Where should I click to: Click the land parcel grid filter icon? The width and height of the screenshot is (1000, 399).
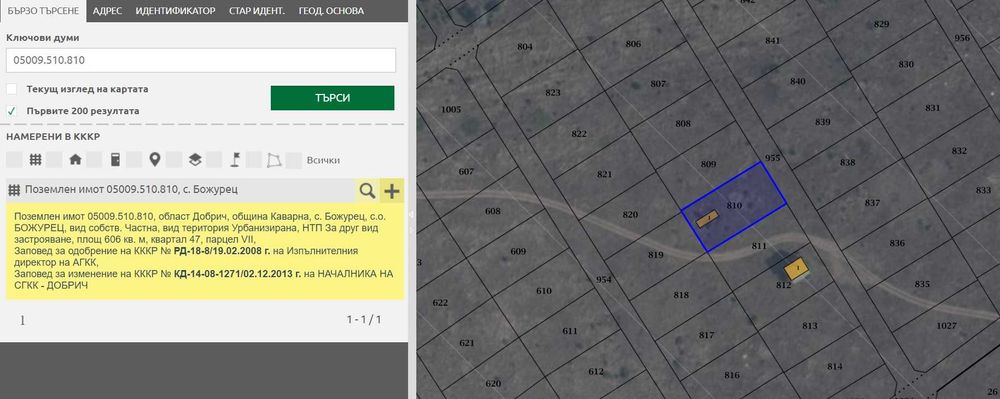(36, 160)
